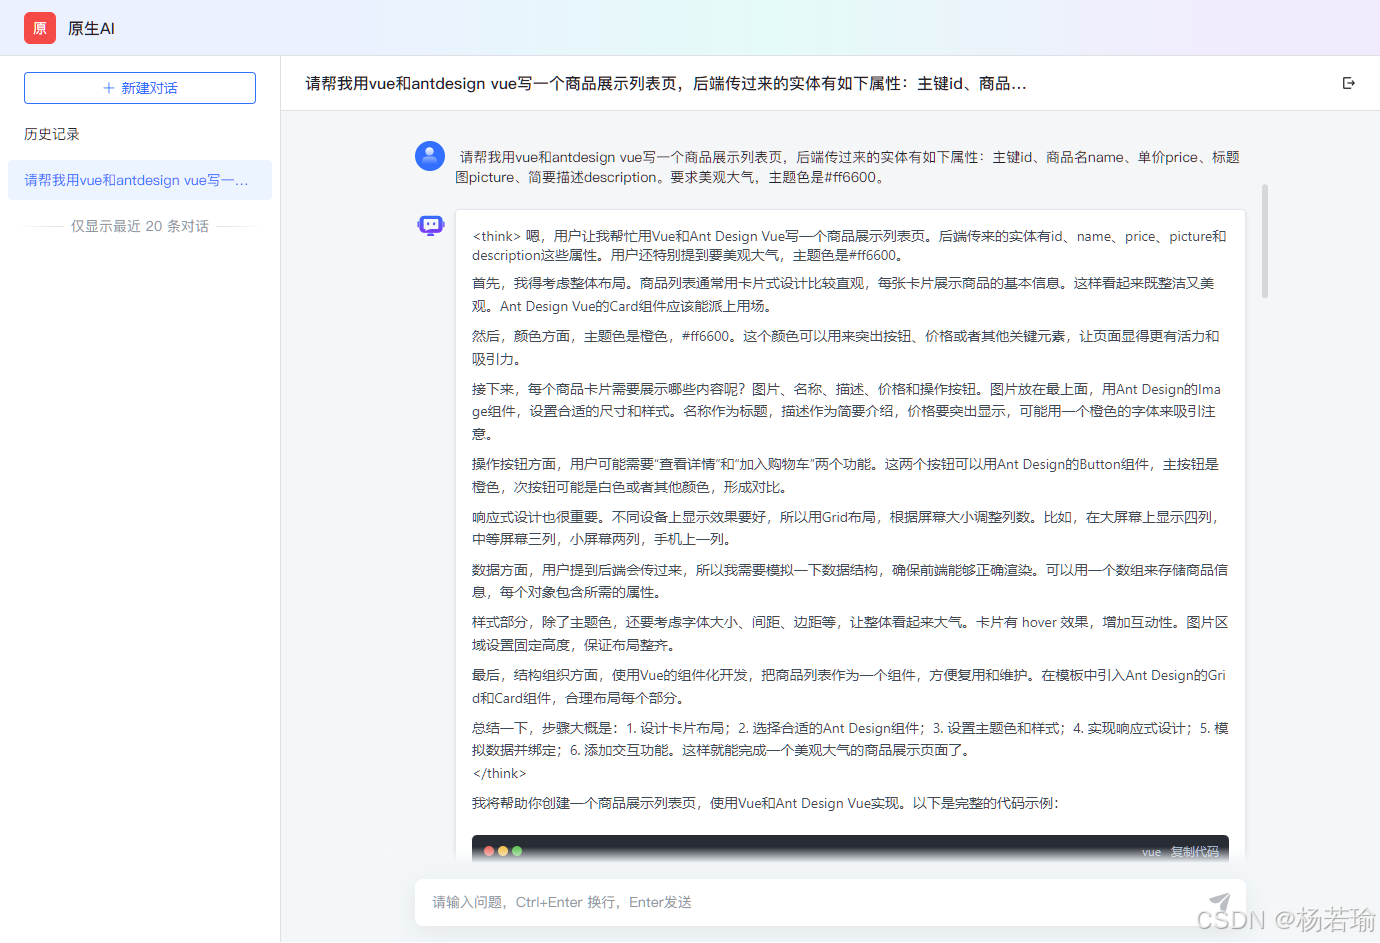
Task: Click the conversation title in header
Action: click(x=666, y=84)
